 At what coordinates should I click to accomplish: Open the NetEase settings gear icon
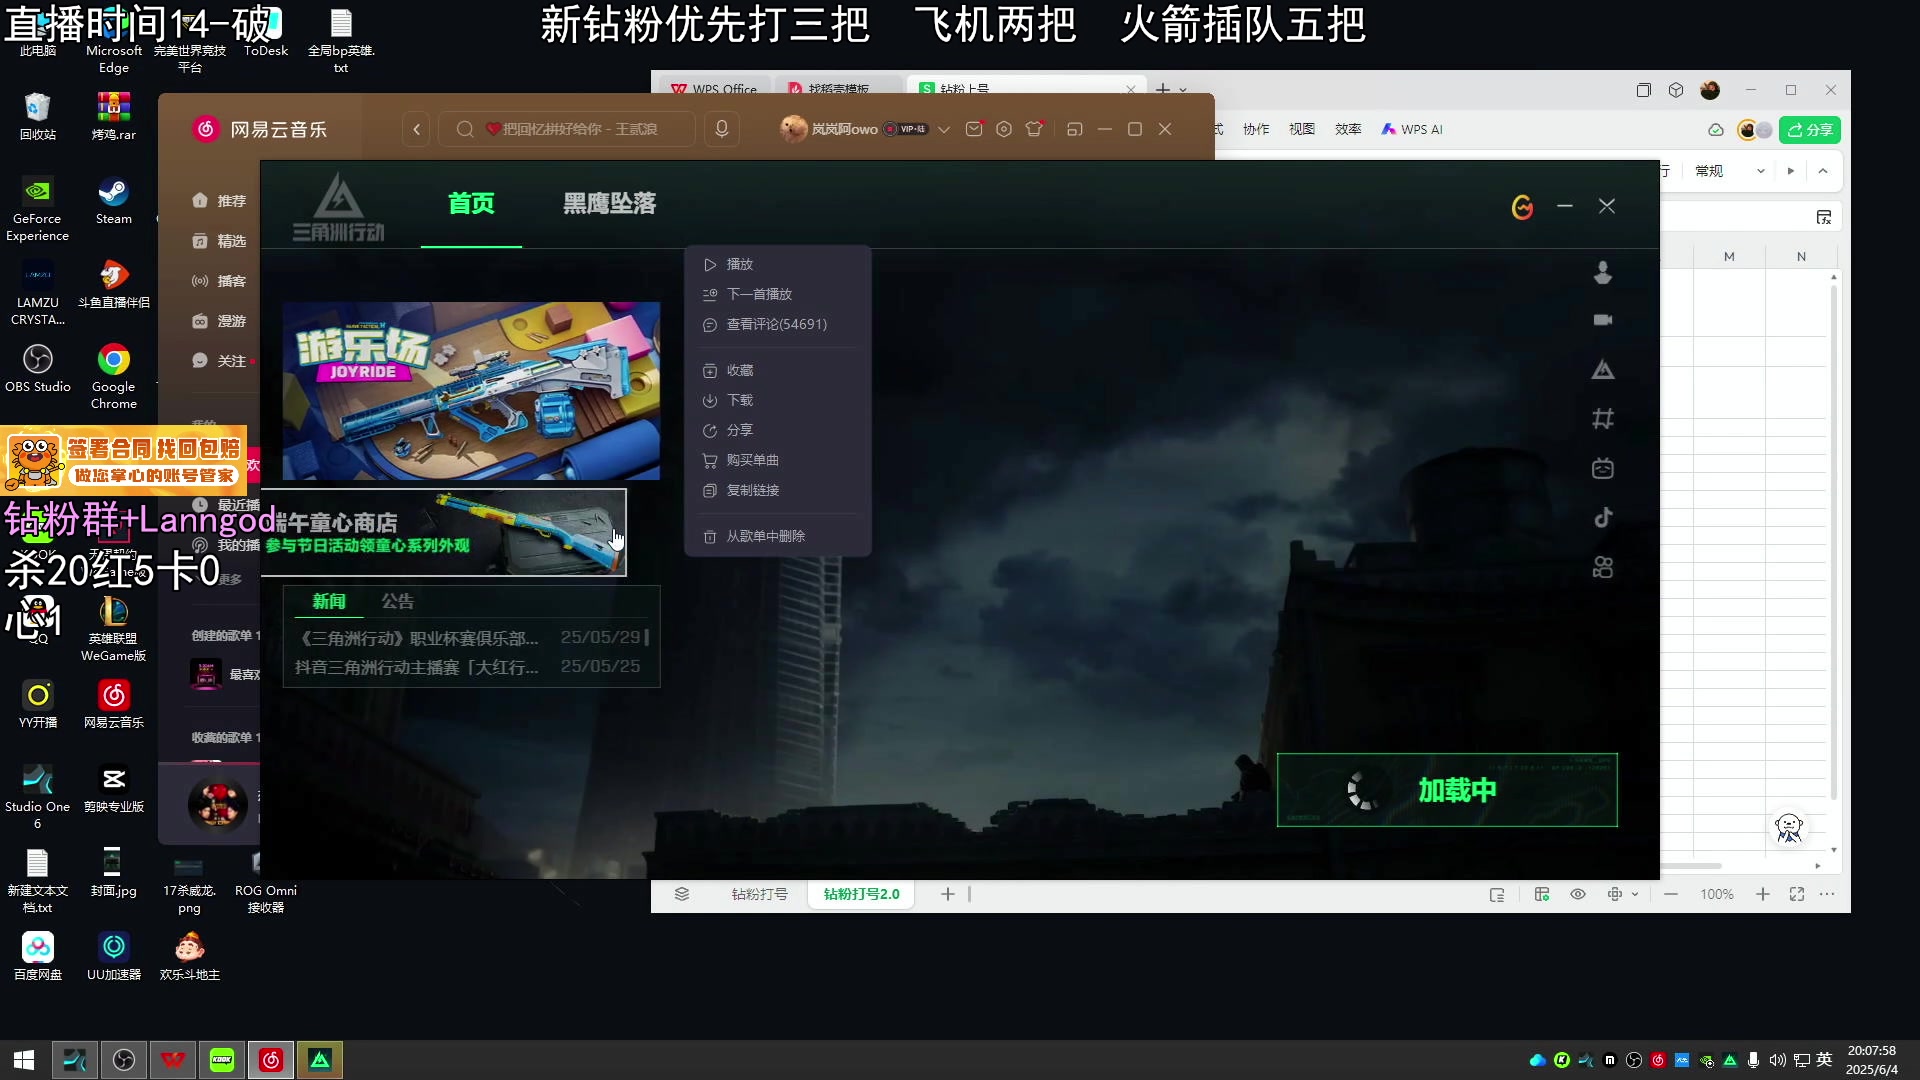pyautogui.click(x=1004, y=129)
